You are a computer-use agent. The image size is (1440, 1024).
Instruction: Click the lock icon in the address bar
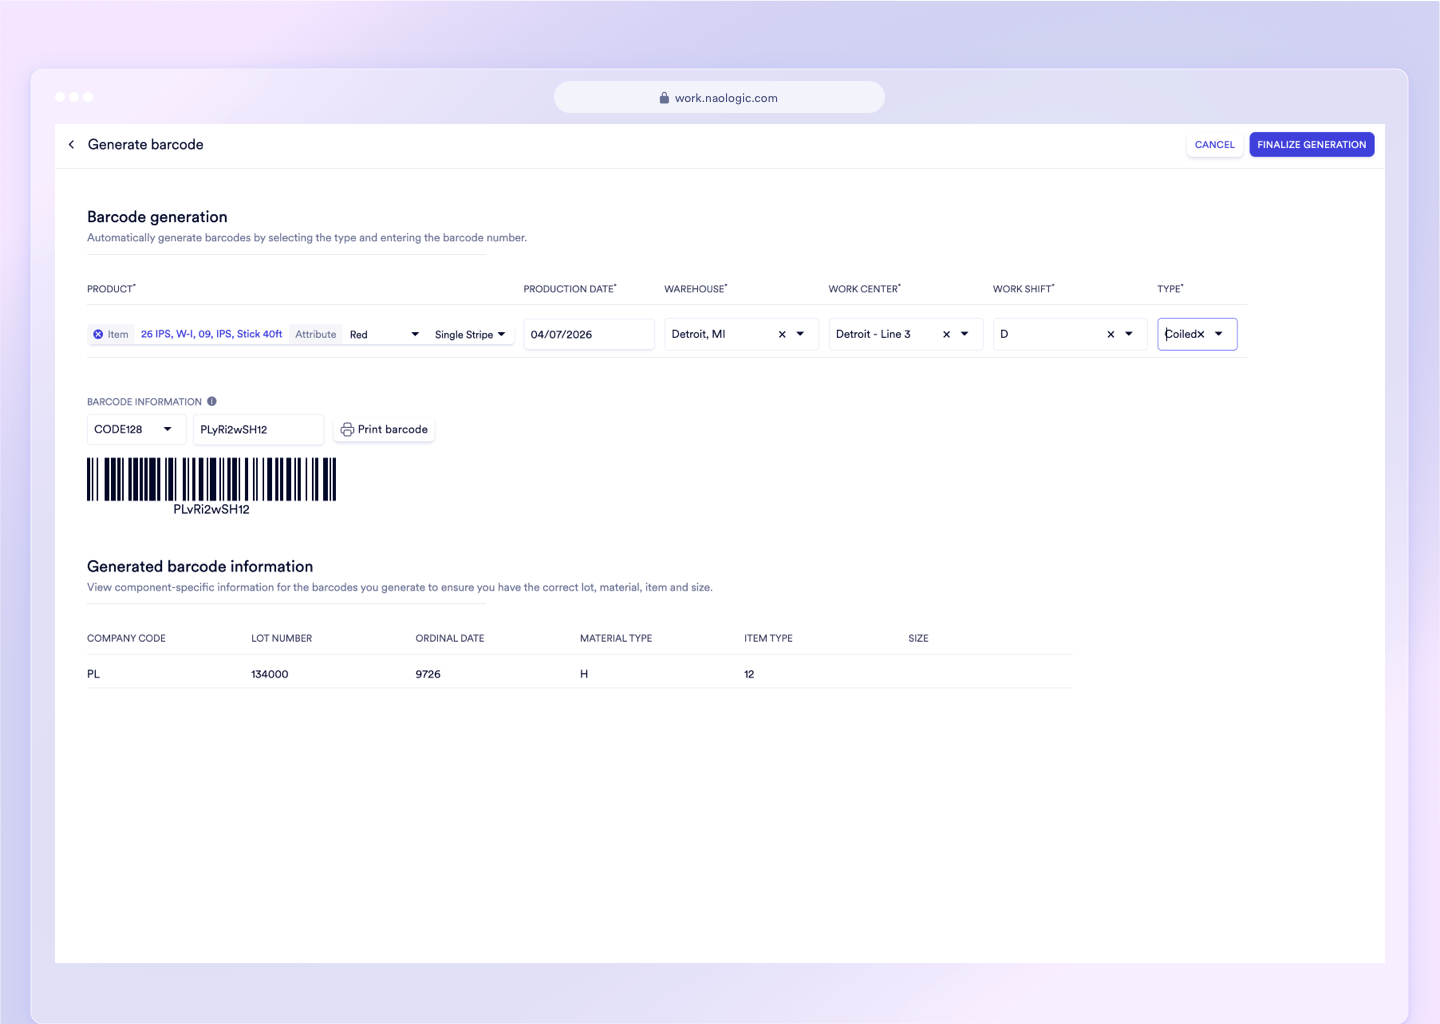663,97
